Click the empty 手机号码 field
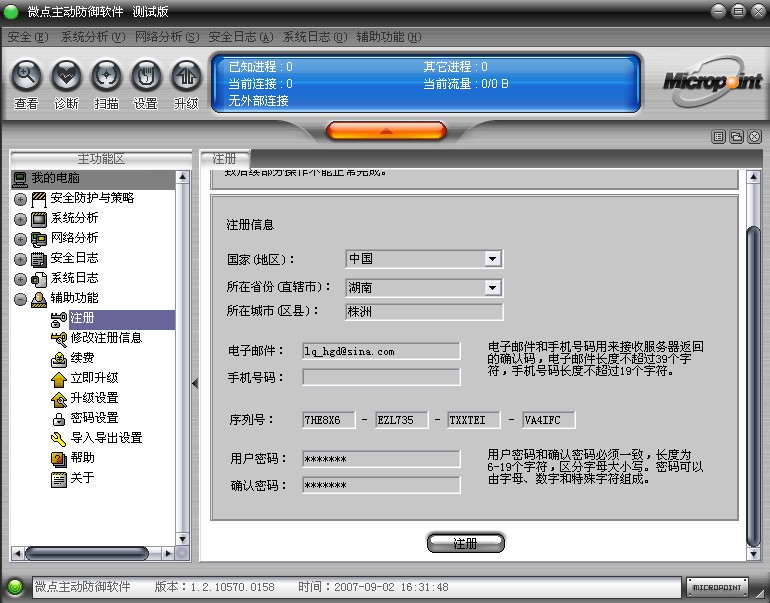This screenshot has height=603, width=770. (381, 377)
